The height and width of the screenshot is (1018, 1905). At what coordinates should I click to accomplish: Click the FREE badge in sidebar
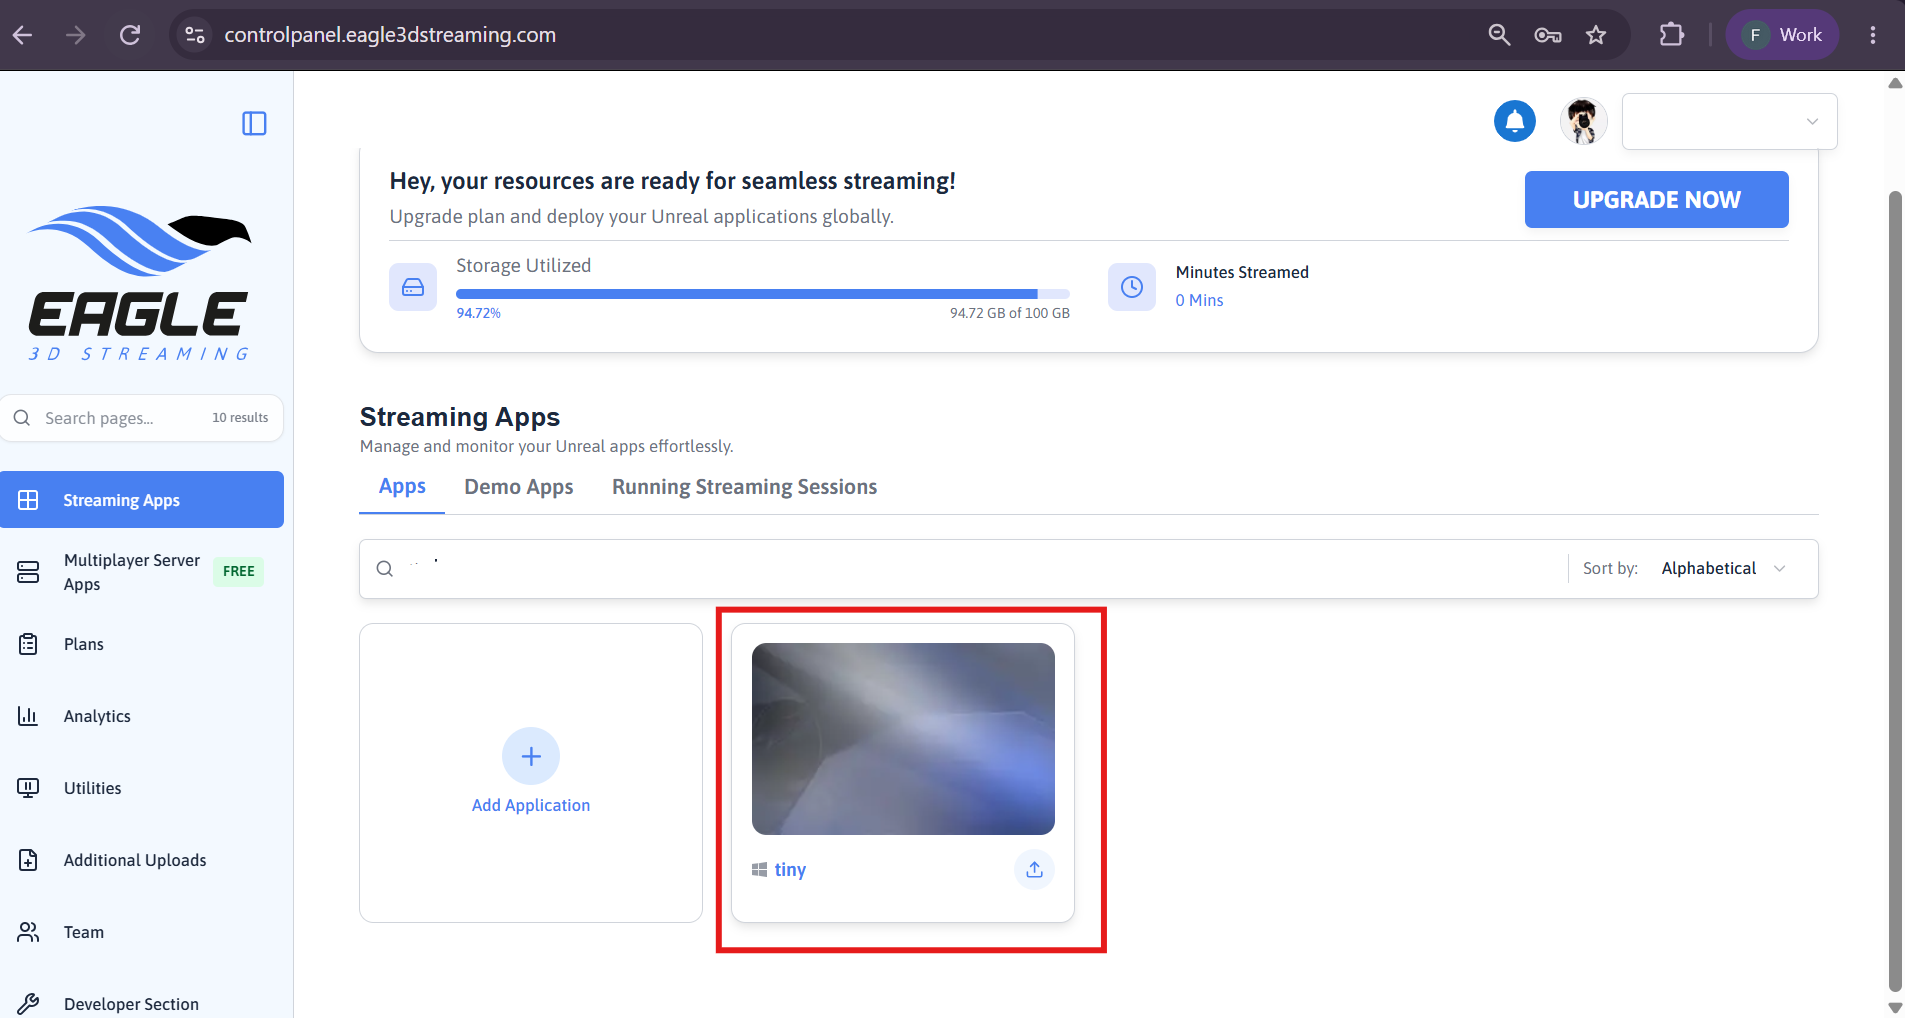point(239,571)
